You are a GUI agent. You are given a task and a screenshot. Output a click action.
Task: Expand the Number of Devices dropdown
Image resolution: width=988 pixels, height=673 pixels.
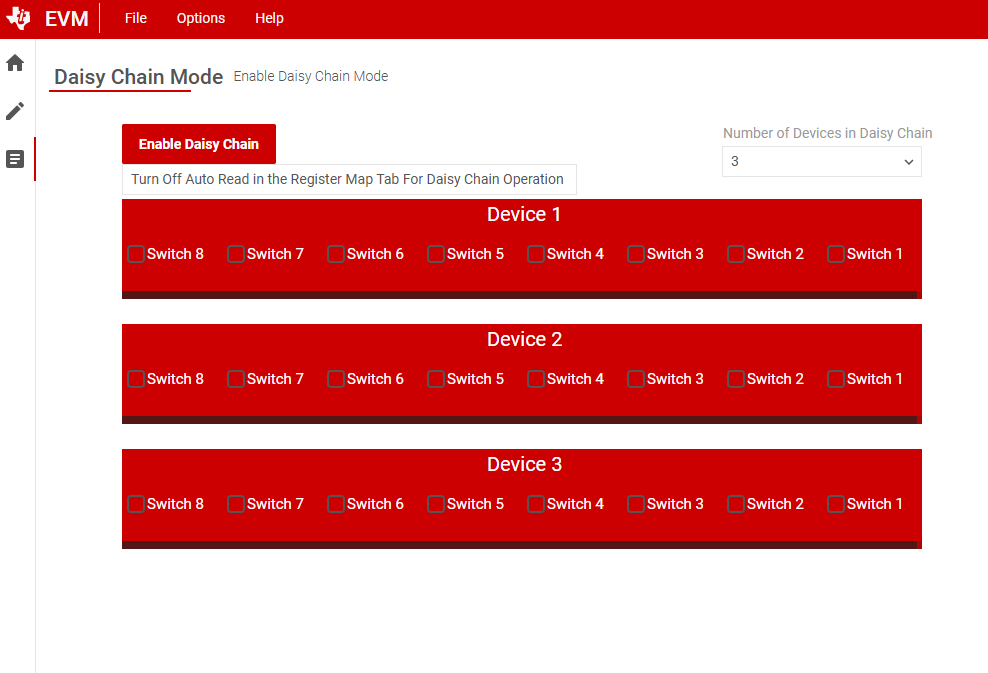tap(821, 161)
